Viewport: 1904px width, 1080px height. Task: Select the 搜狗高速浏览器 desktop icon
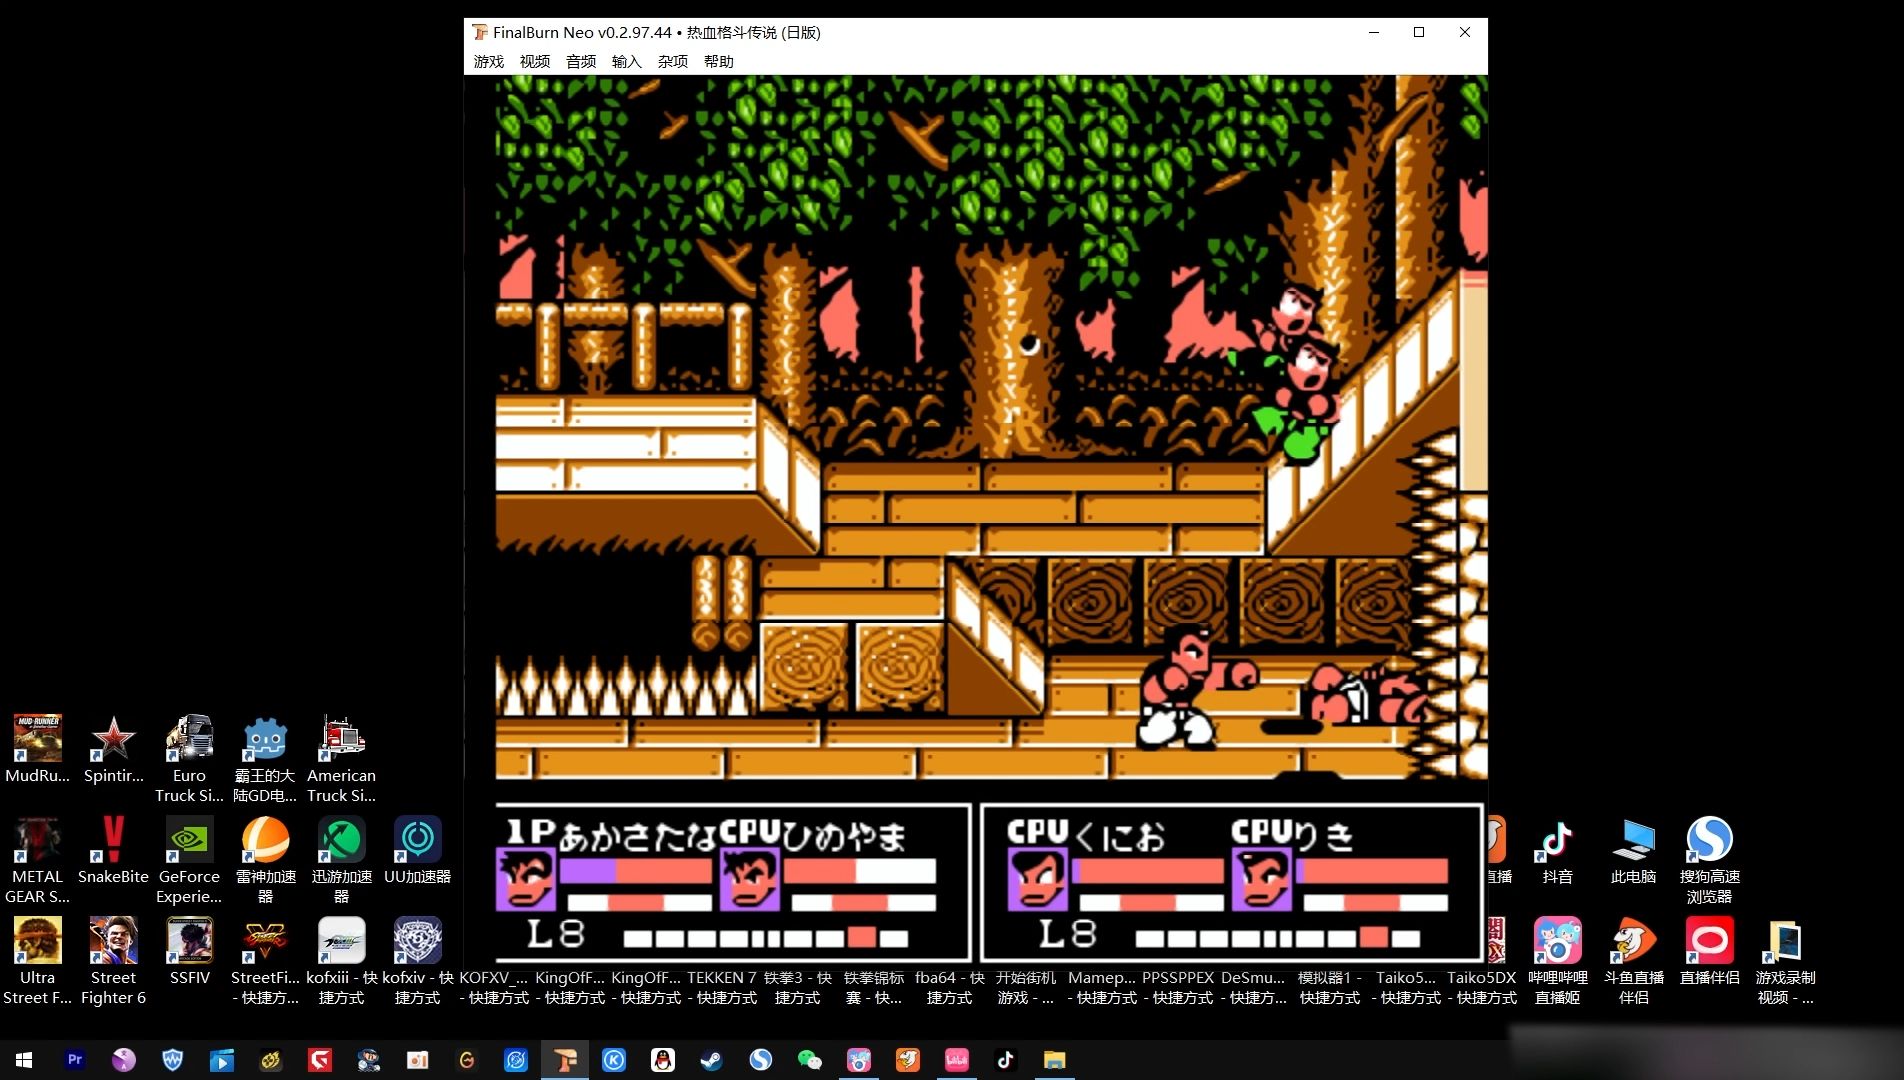click(1709, 859)
